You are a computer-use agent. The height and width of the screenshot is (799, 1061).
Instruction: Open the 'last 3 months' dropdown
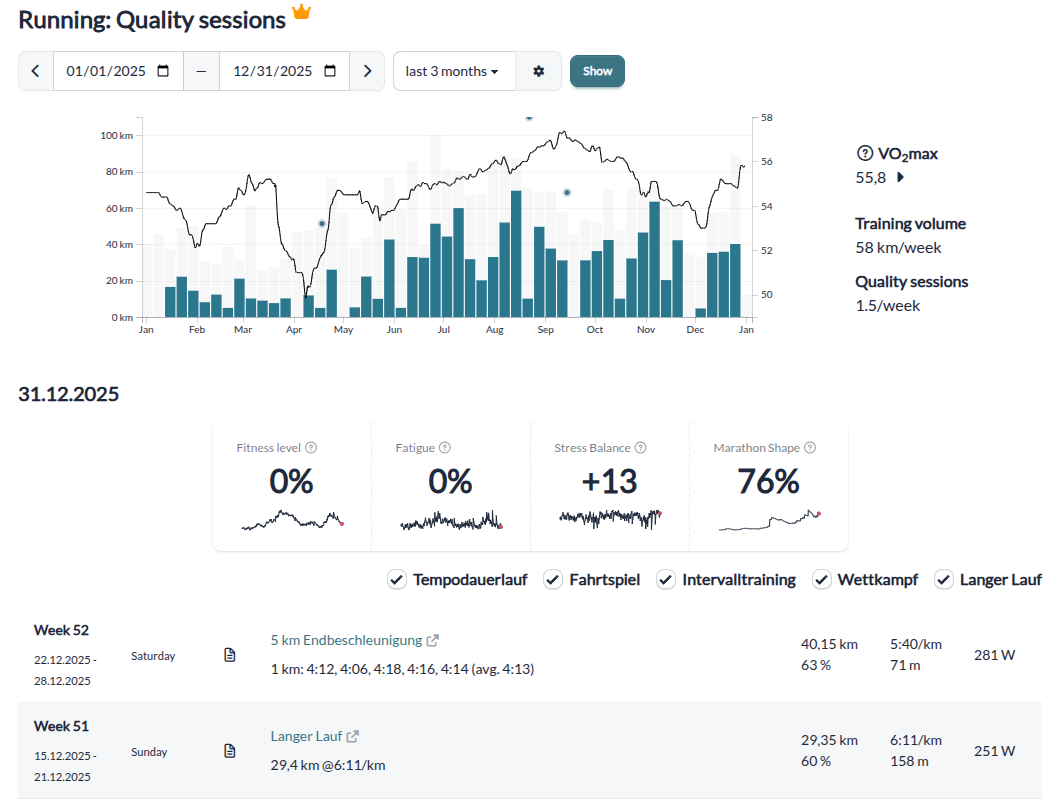tap(454, 71)
